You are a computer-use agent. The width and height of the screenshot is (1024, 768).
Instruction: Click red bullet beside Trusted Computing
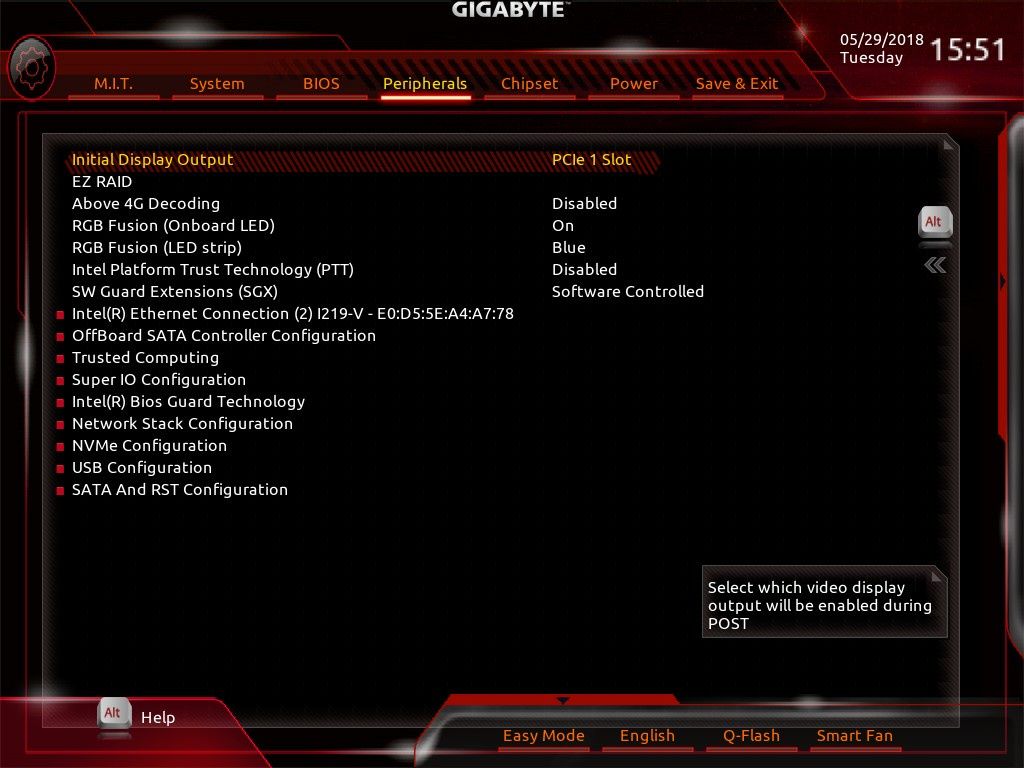coord(60,359)
